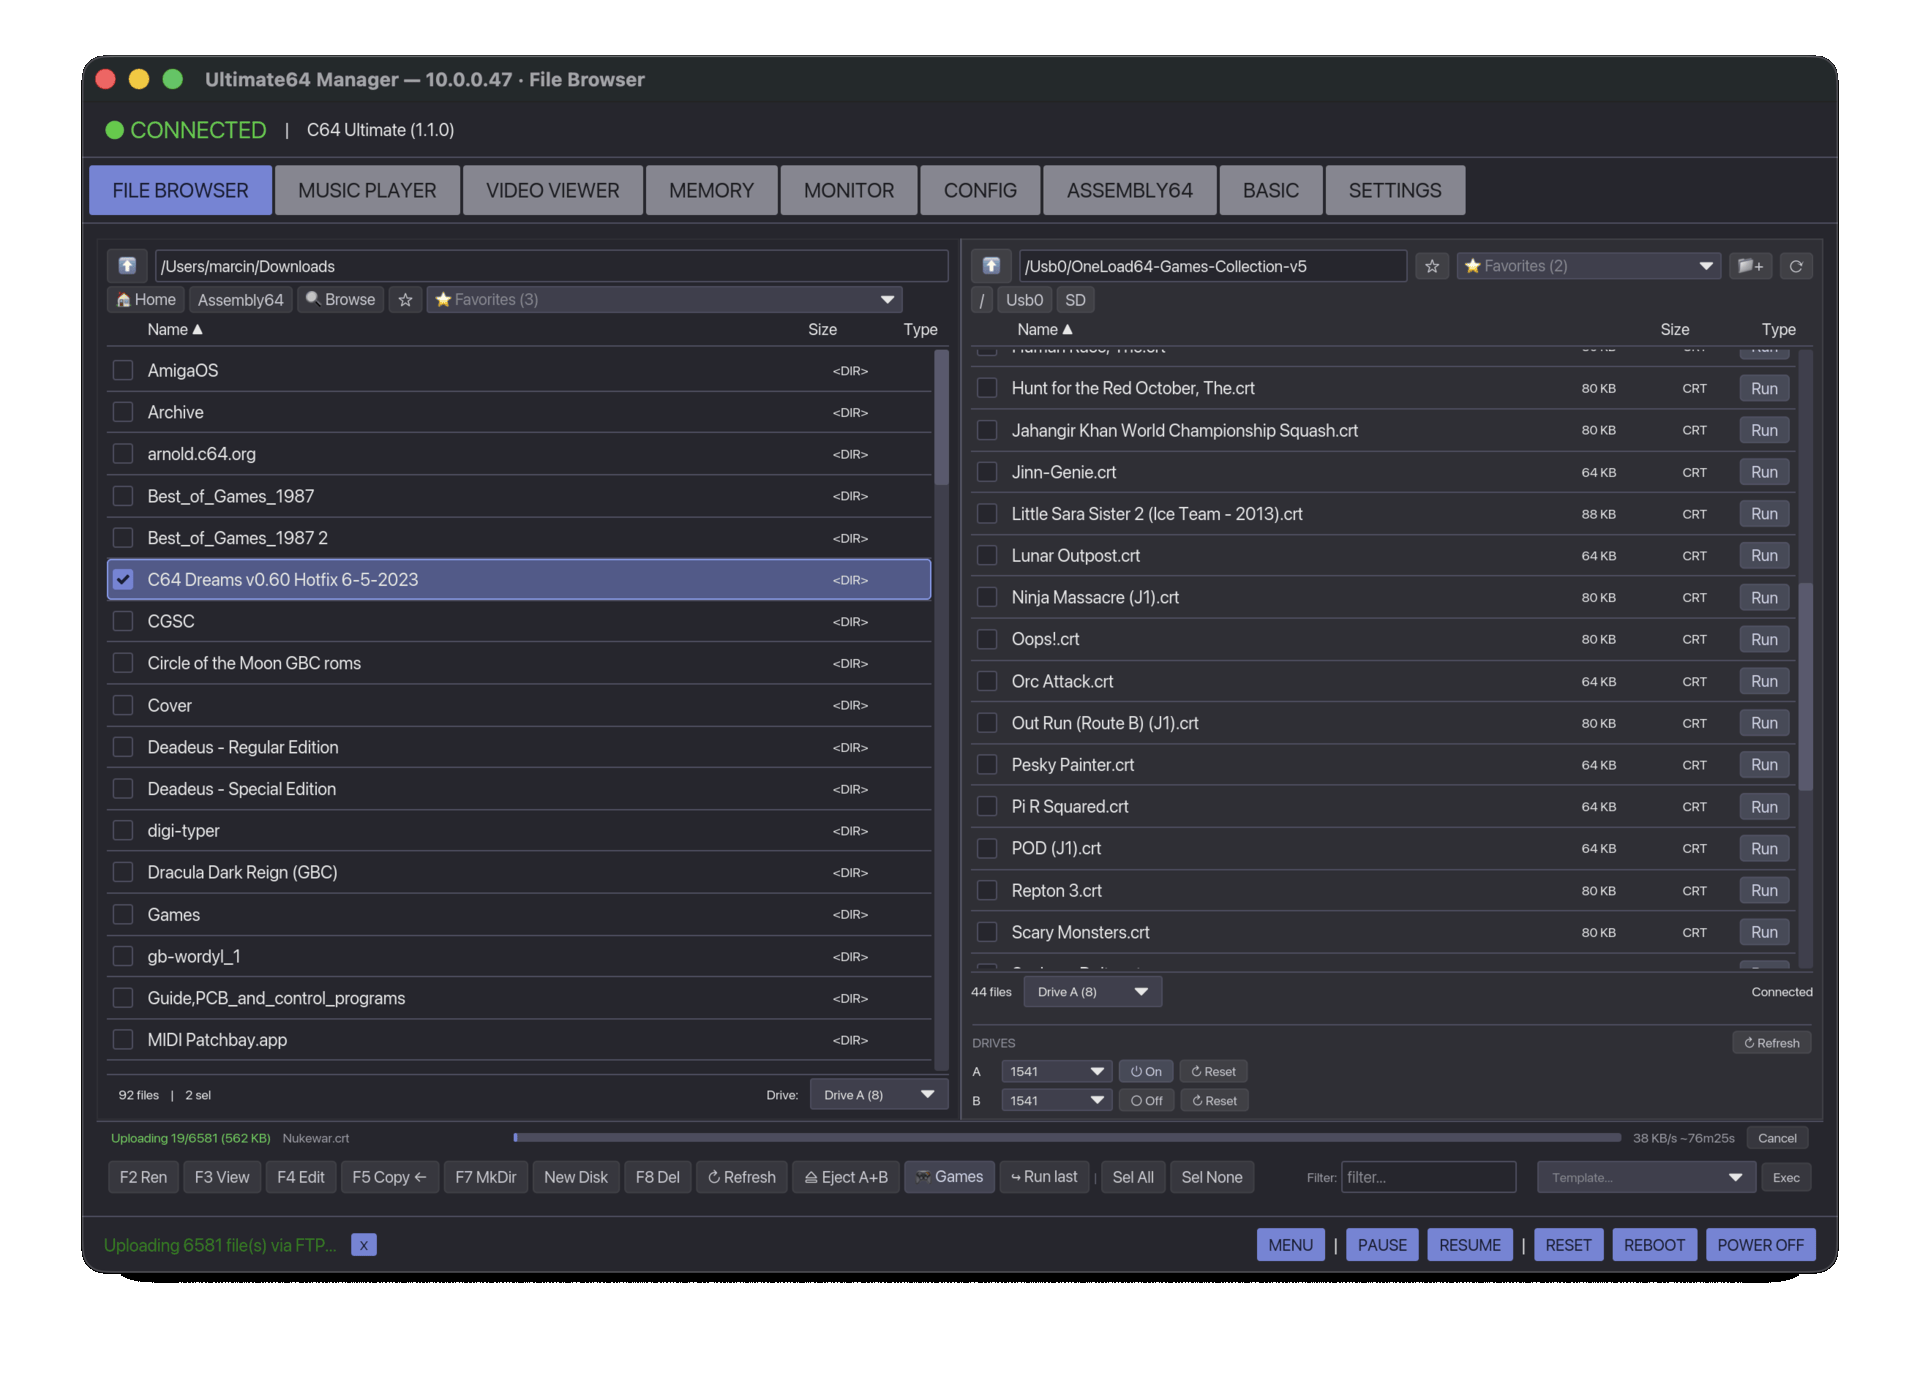Eject drives with Eject A+B

pyautogui.click(x=846, y=1177)
